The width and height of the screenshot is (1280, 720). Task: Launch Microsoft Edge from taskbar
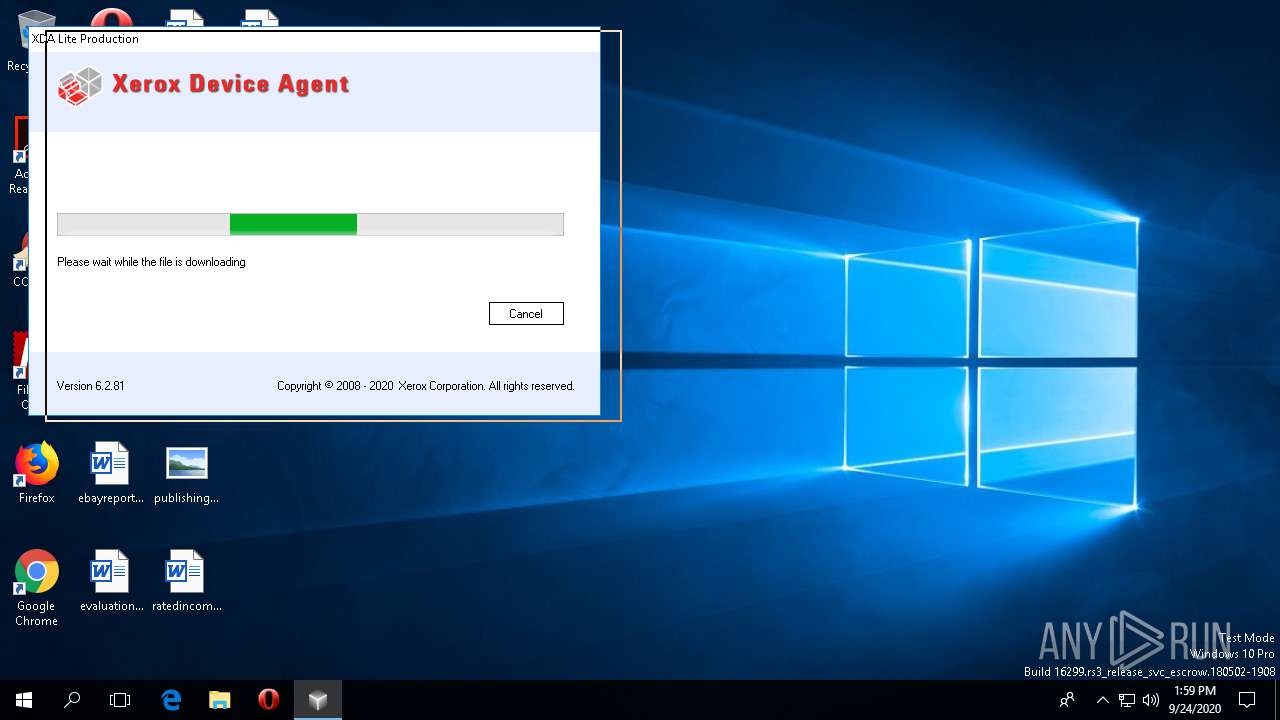coord(171,700)
